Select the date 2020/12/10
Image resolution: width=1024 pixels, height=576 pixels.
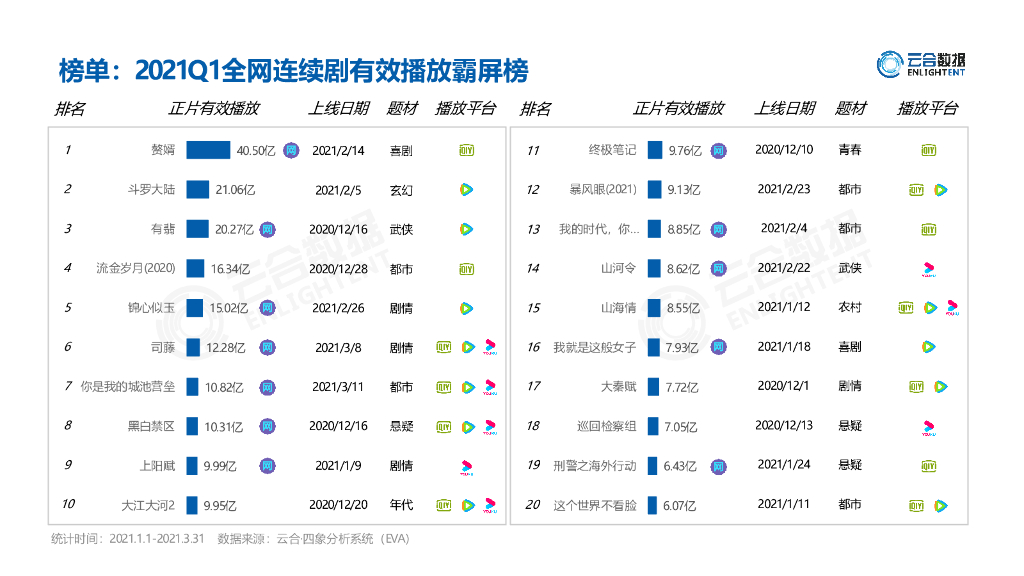[x=784, y=150]
